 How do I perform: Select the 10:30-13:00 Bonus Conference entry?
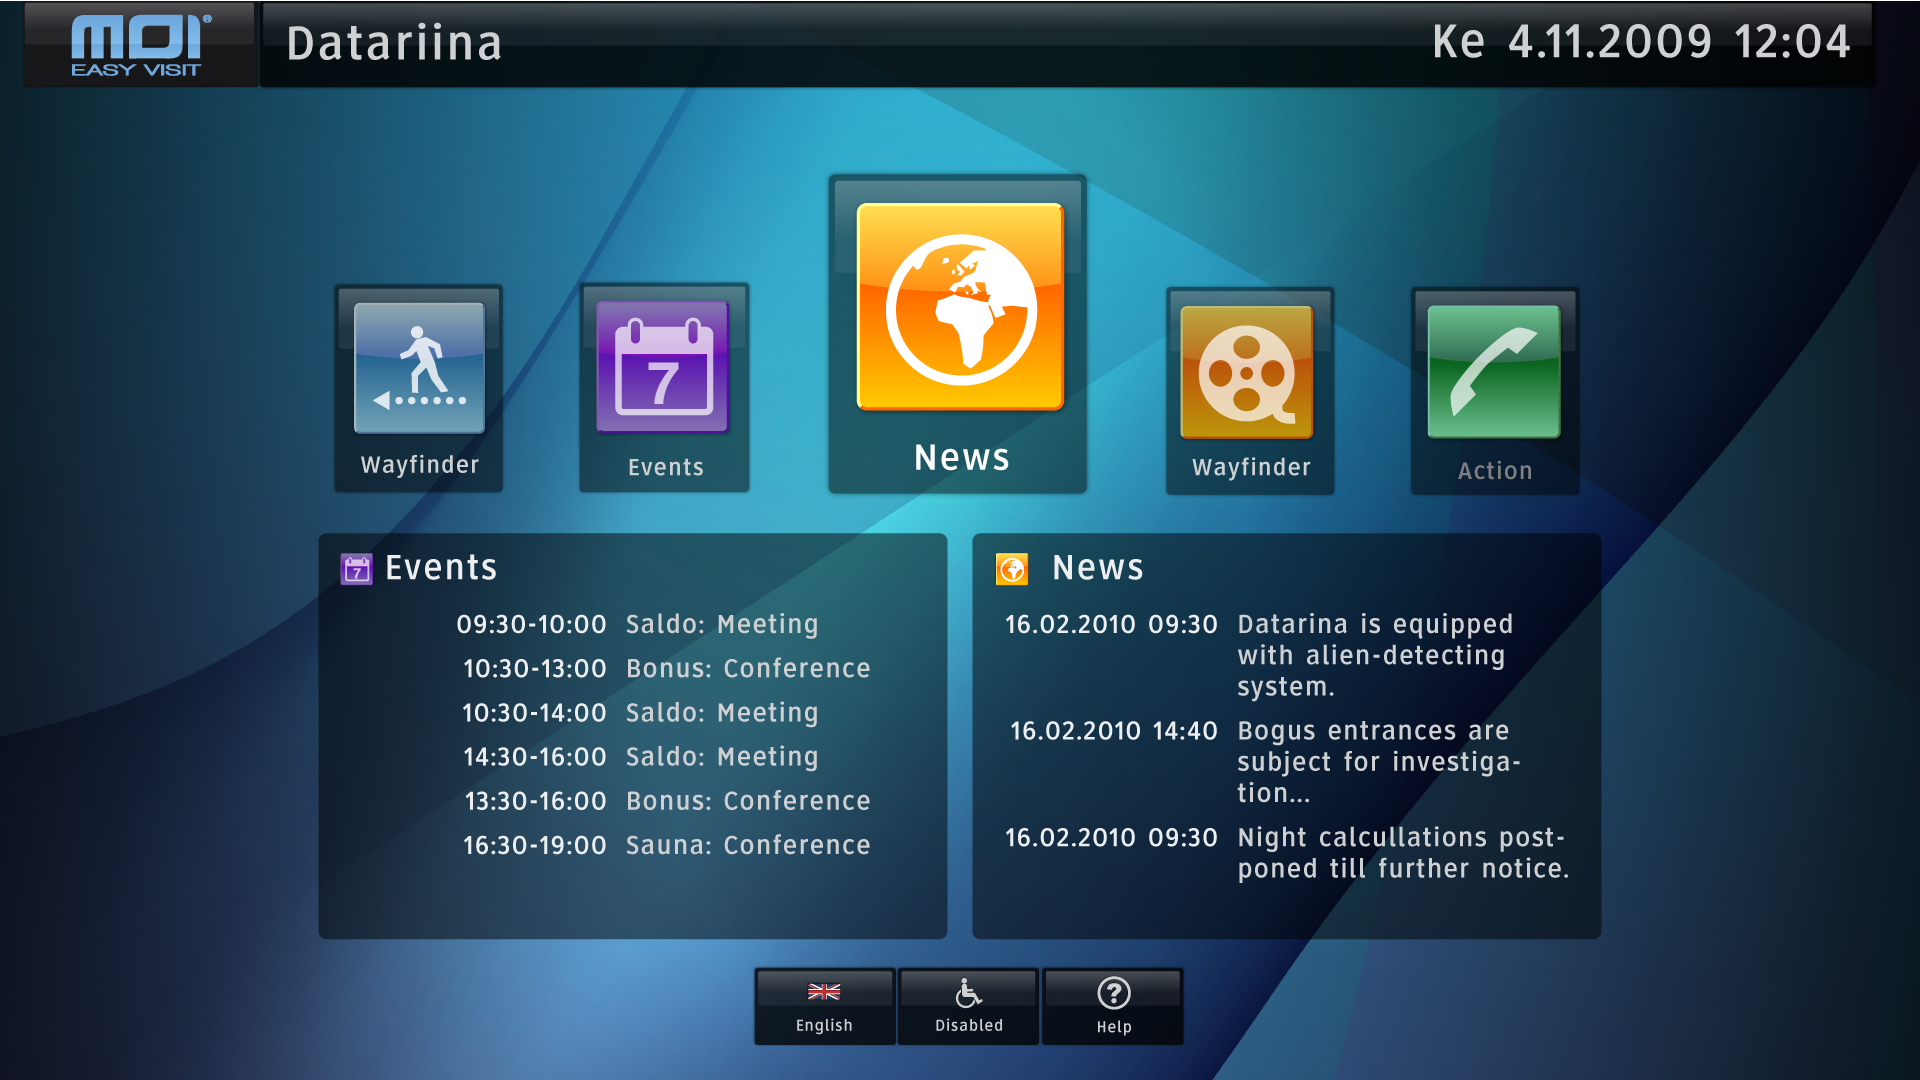(x=666, y=669)
